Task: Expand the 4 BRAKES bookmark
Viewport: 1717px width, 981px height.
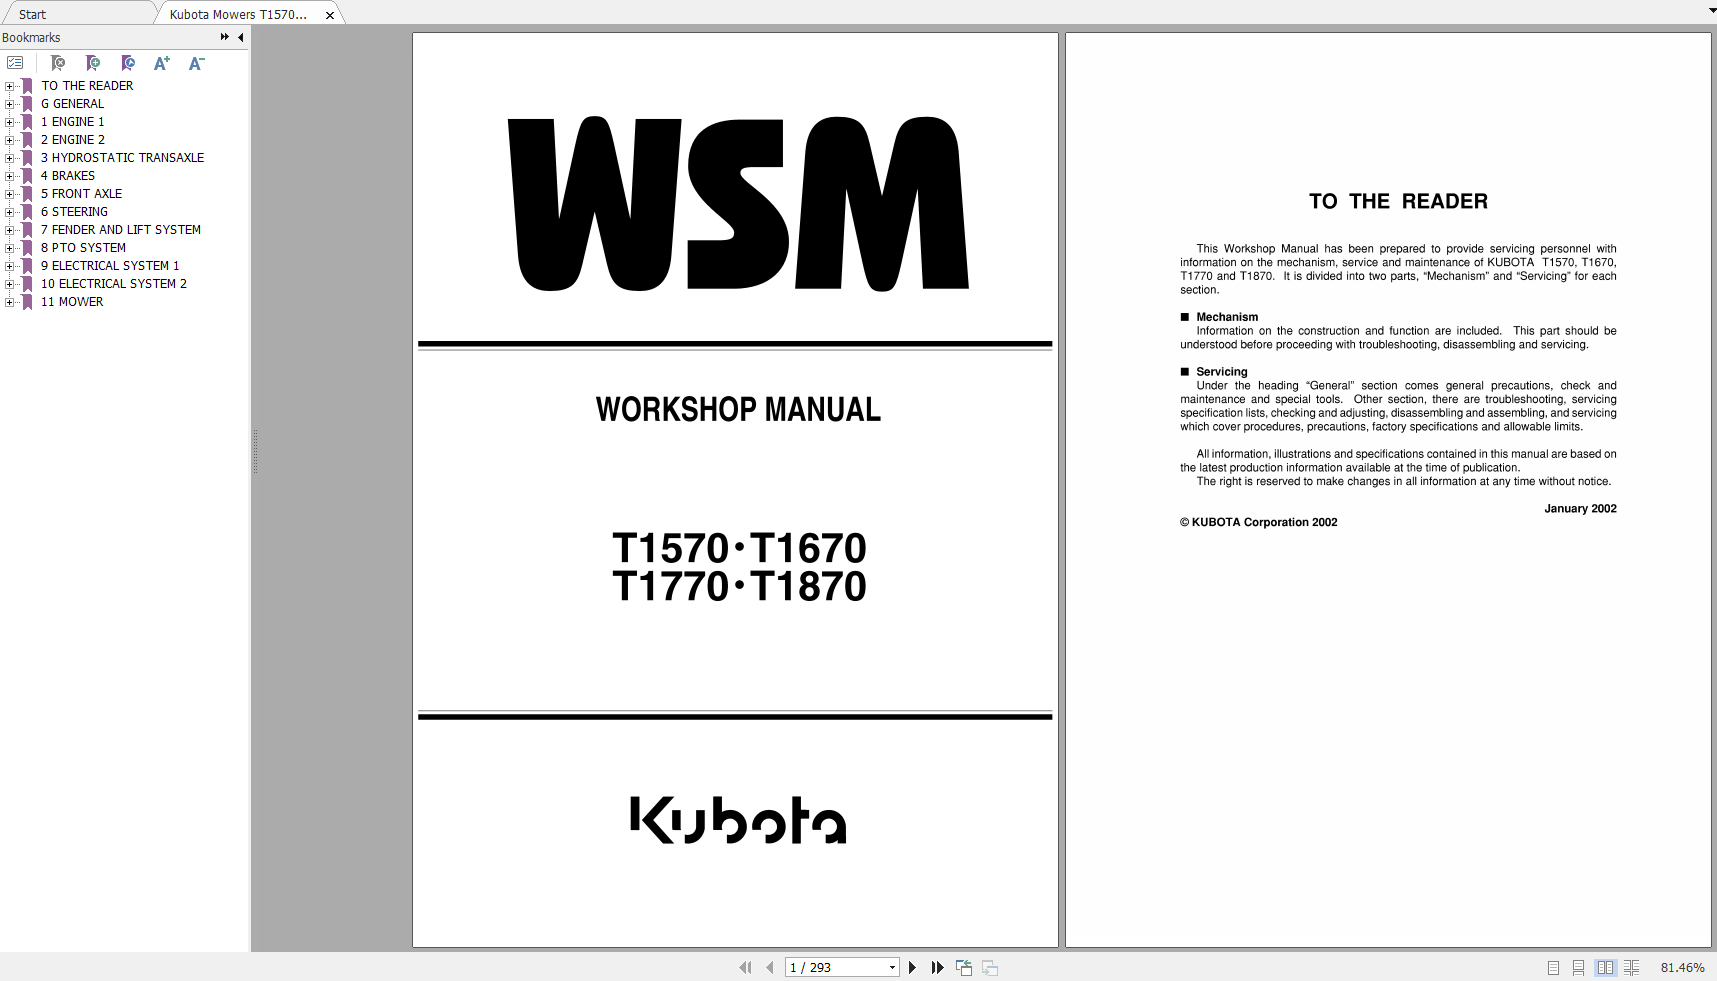Action: 10,176
